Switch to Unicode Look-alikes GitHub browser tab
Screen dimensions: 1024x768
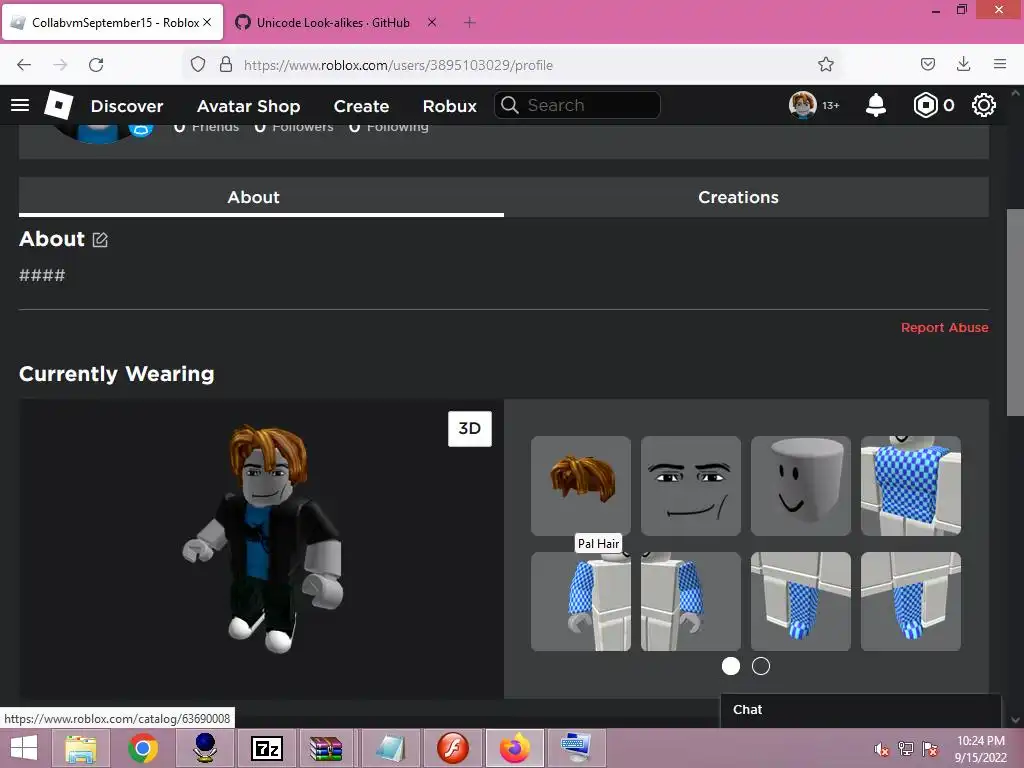[333, 22]
